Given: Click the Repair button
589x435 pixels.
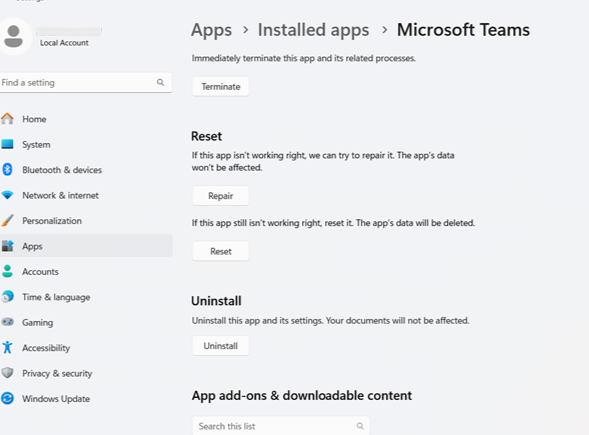Looking at the screenshot, I should (220, 196).
